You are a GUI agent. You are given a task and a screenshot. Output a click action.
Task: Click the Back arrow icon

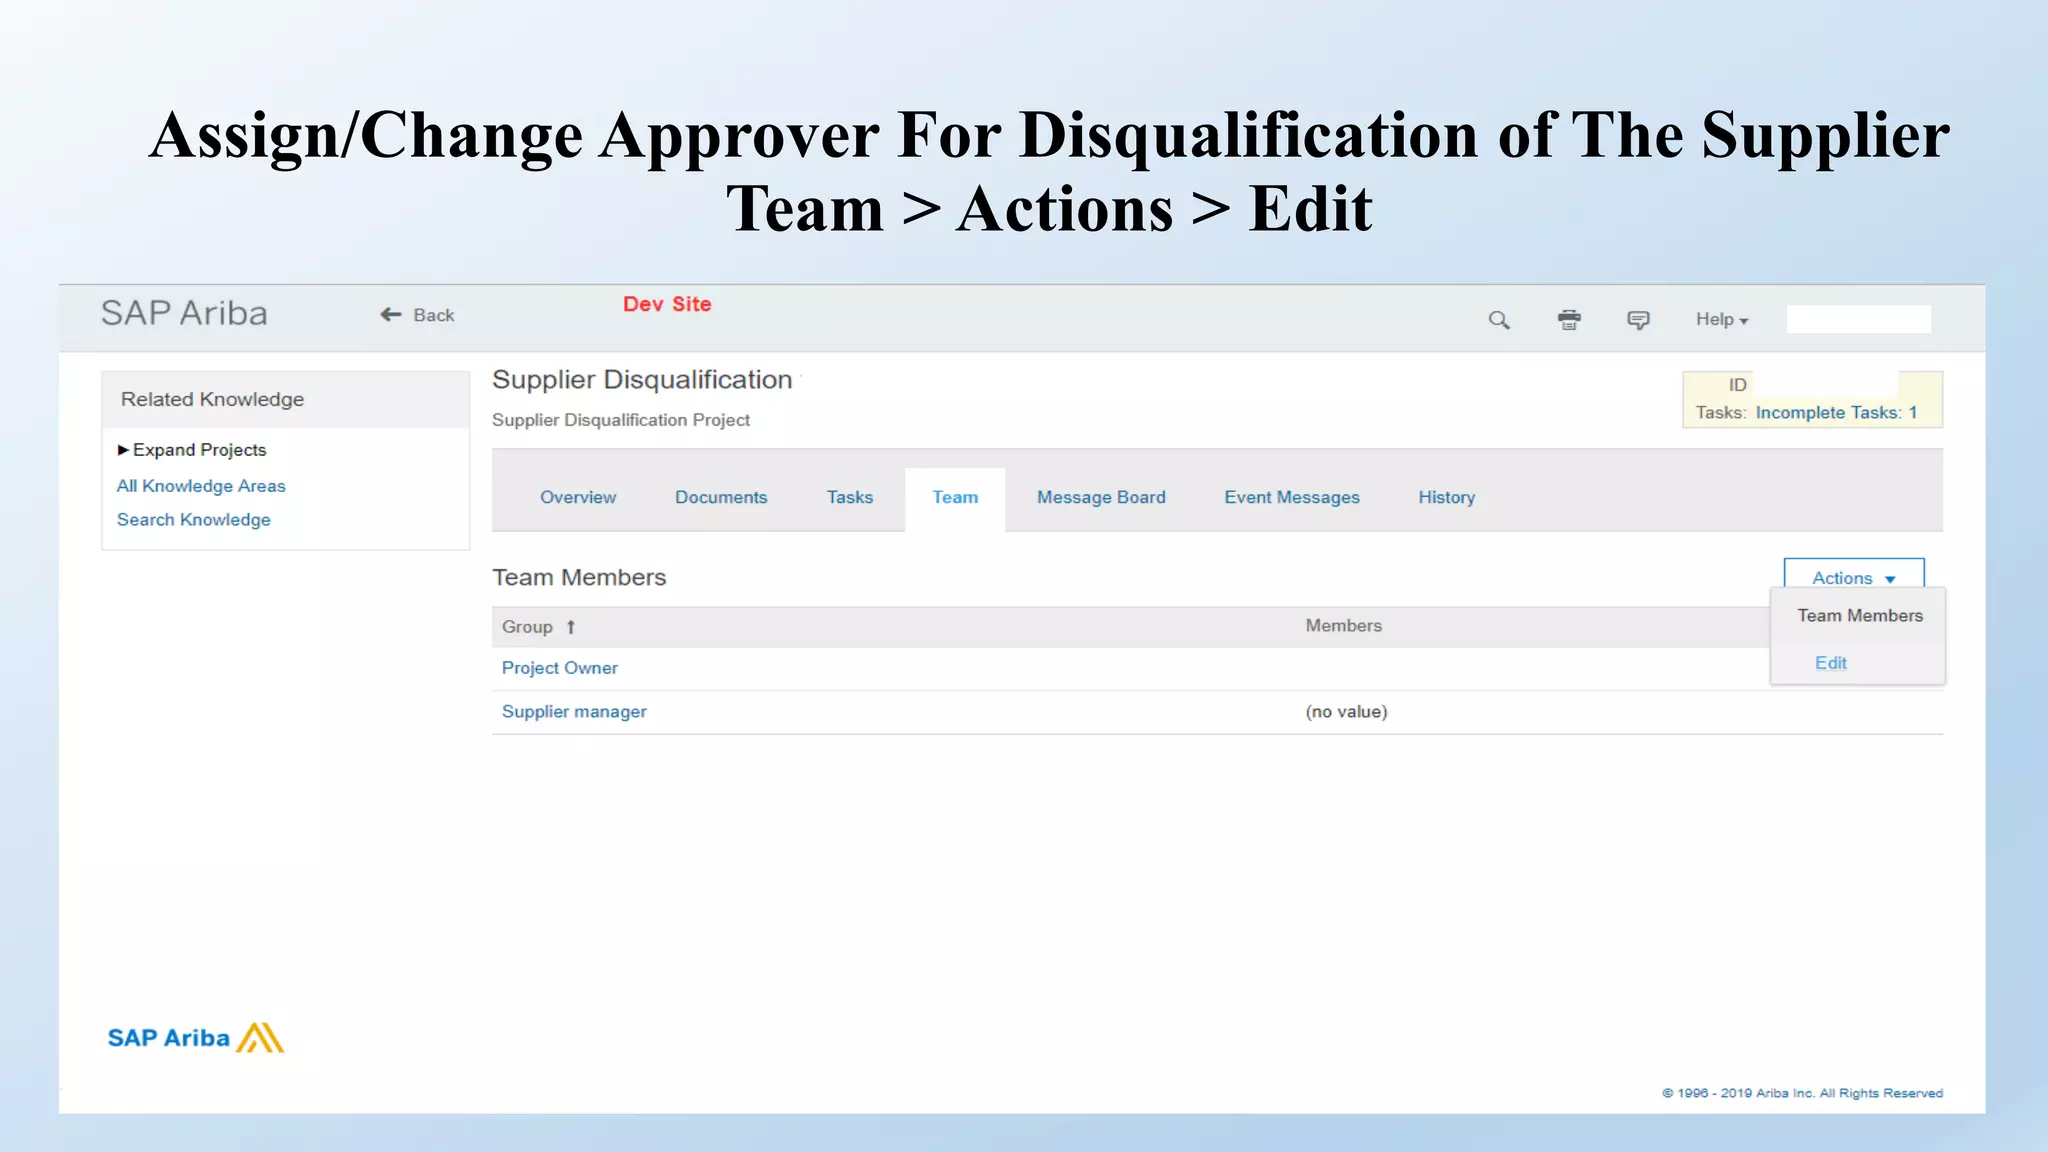(x=391, y=315)
